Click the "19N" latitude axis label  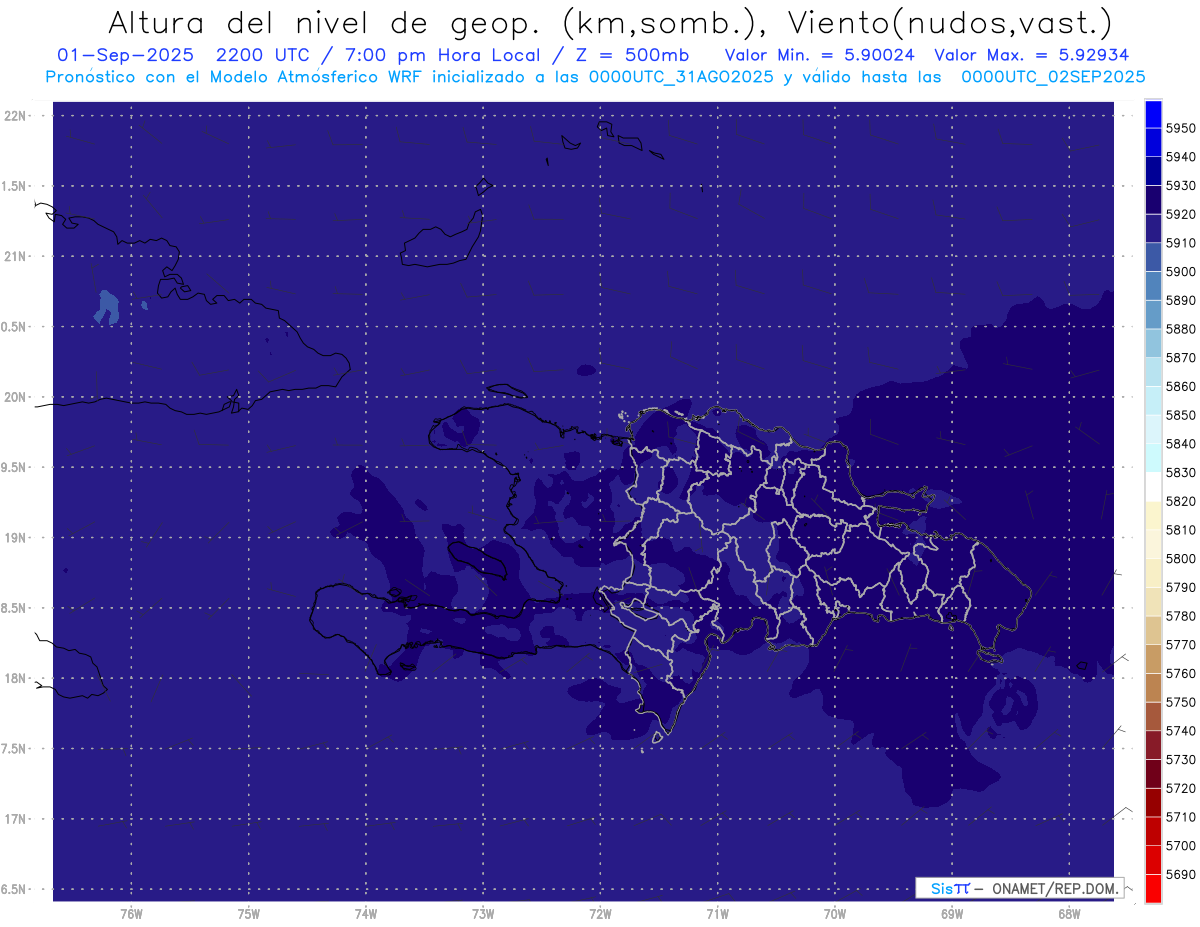tap(17, 538)
